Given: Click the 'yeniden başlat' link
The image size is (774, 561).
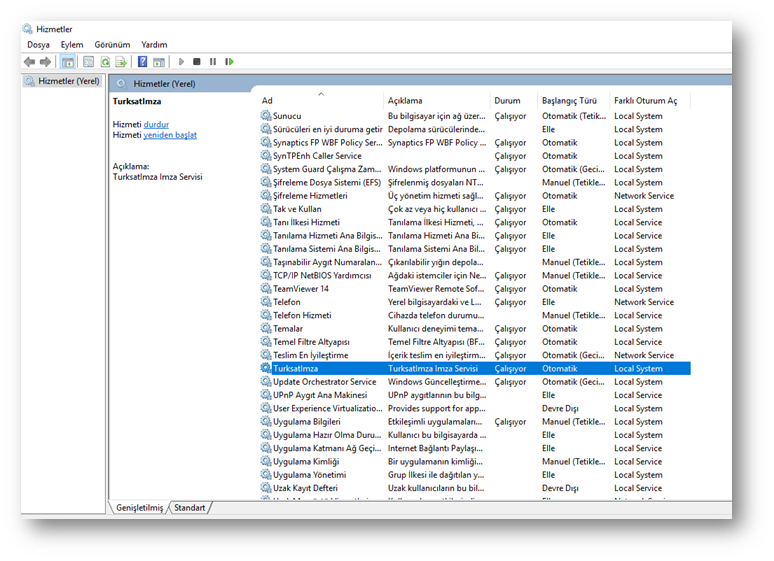Looking at the screenshot, I should coord(170,135).
